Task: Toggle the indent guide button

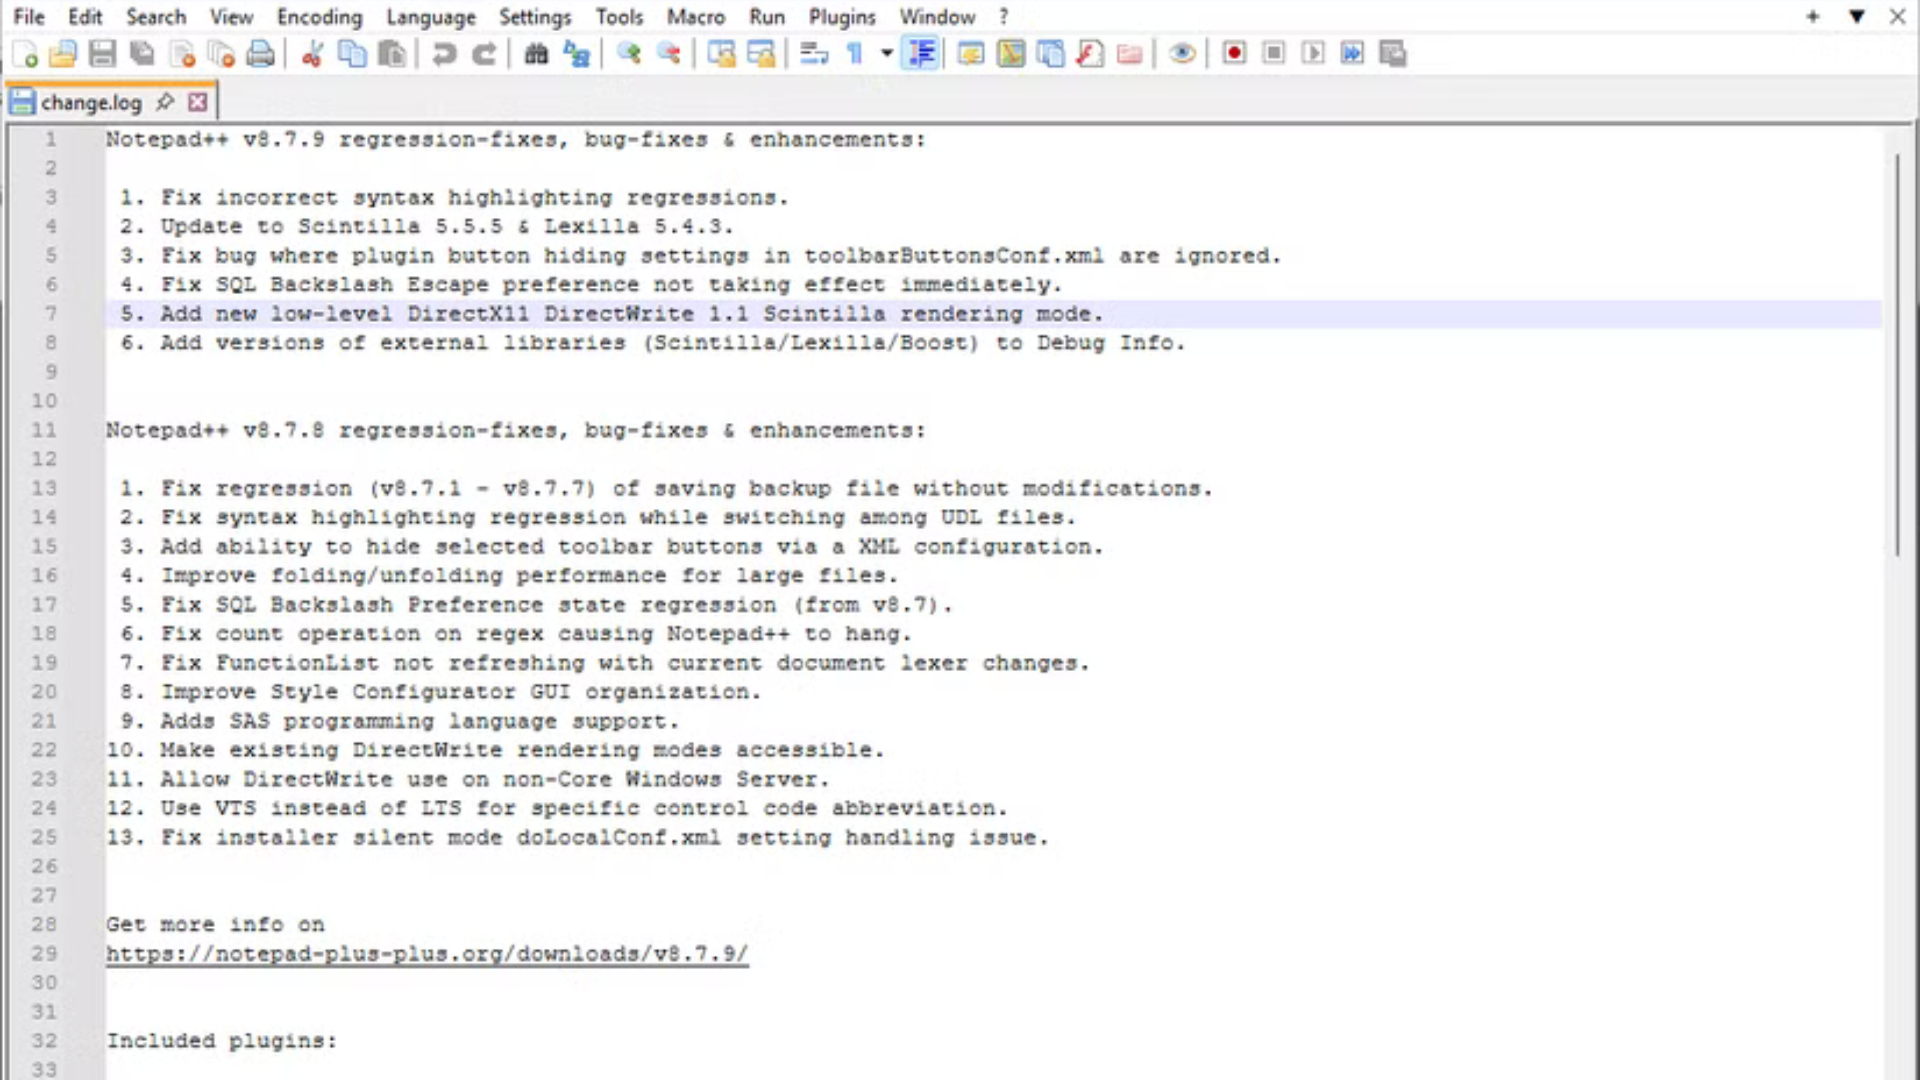Action: (921, 54)
